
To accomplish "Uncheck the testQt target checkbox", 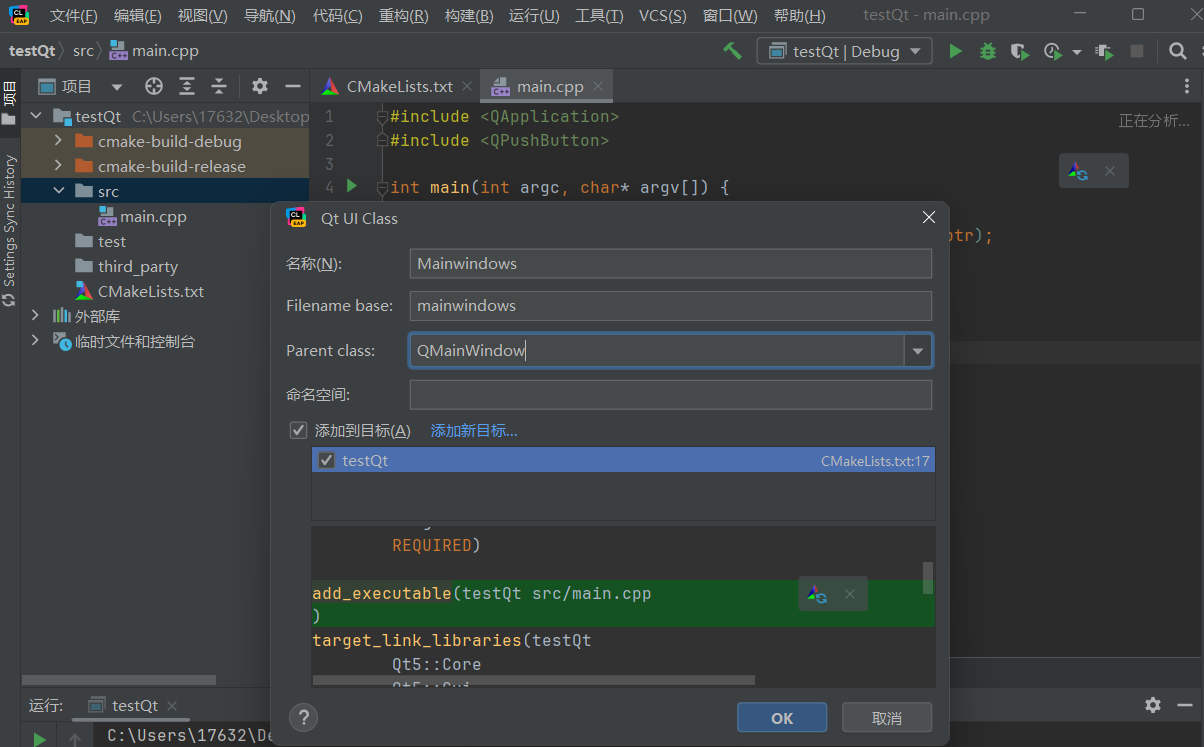I will tap(326, 461).
